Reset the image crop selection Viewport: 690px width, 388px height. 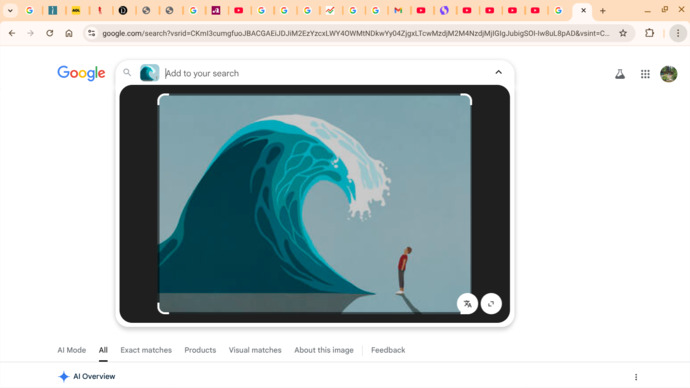491,304
